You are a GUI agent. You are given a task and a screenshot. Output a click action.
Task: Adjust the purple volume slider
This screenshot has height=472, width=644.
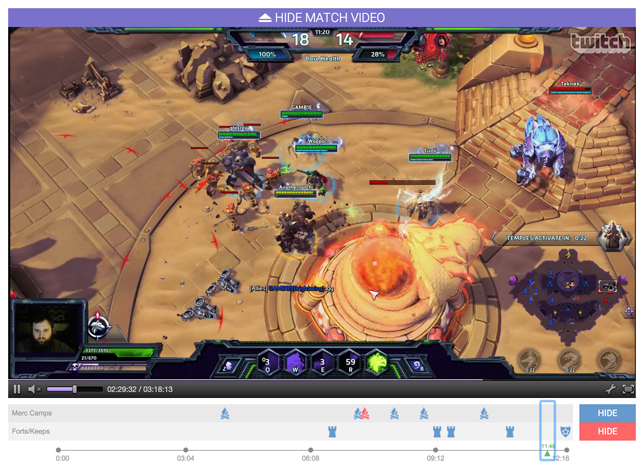(x=73, y=389)
